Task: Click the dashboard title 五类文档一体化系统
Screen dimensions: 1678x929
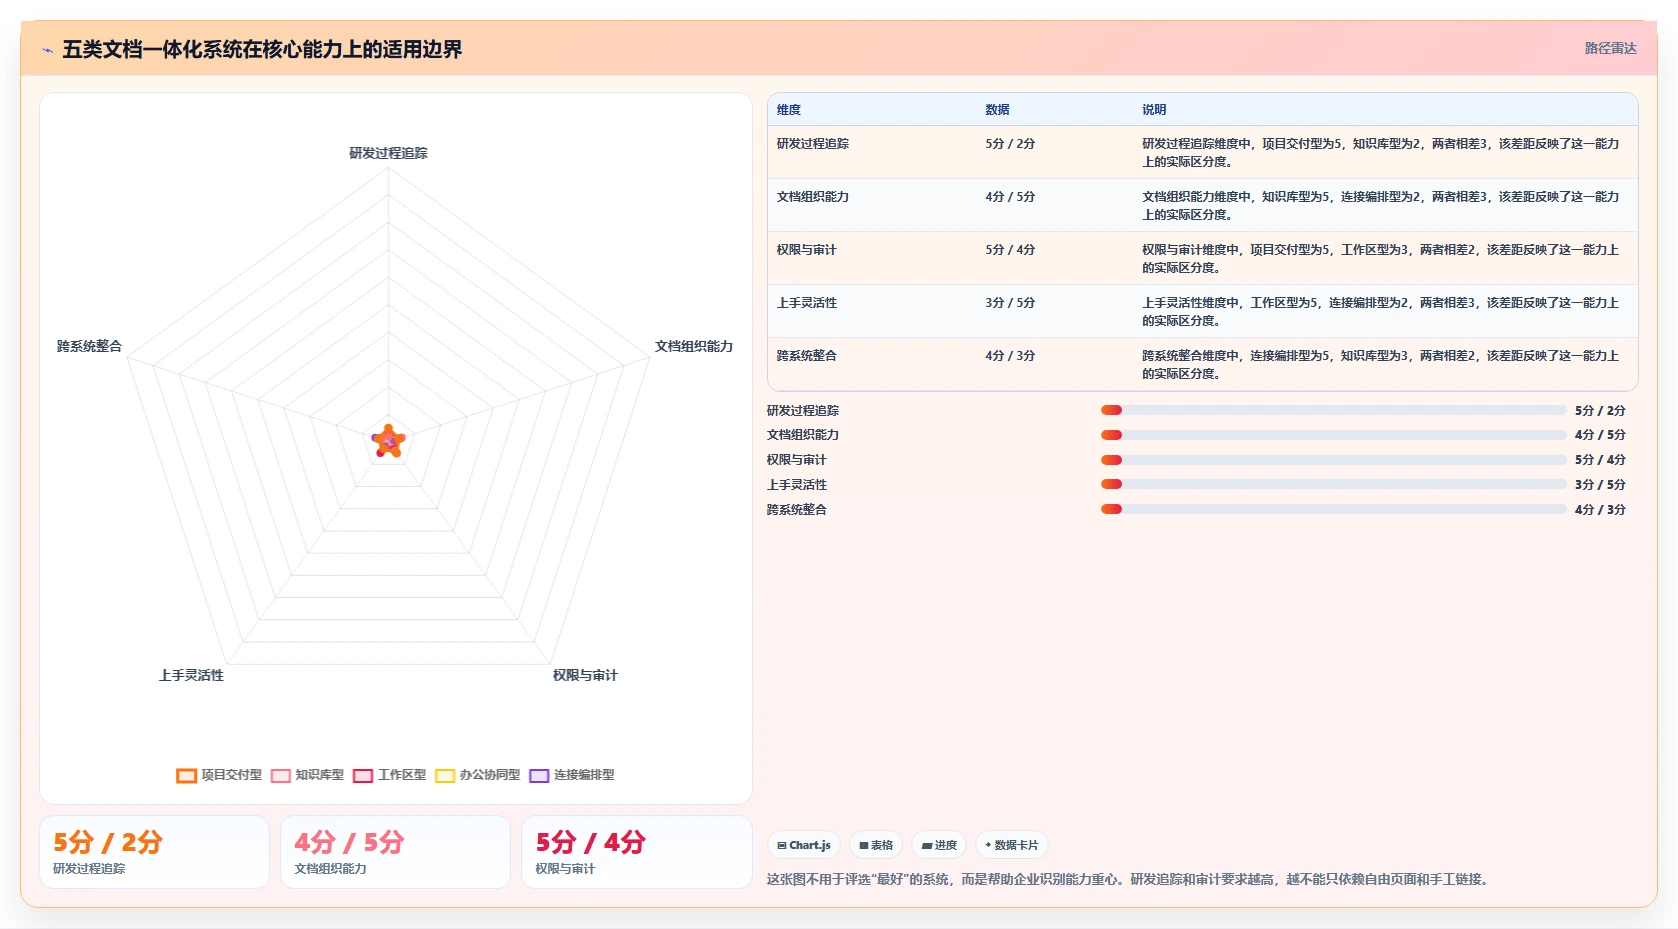Action: click(x=262, y=49)
